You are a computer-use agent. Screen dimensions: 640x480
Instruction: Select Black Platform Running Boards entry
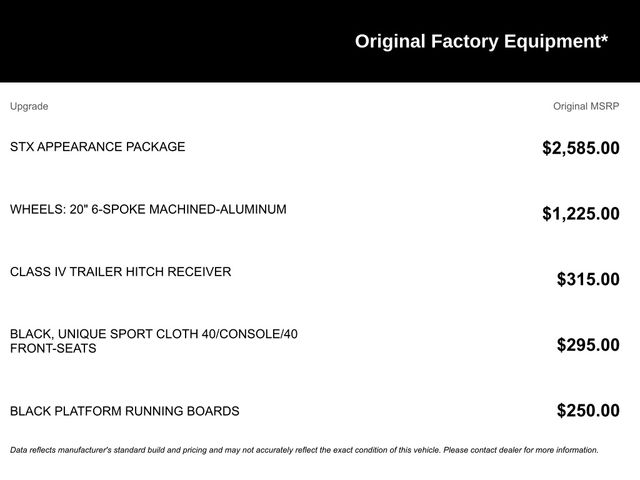point(124,411)
